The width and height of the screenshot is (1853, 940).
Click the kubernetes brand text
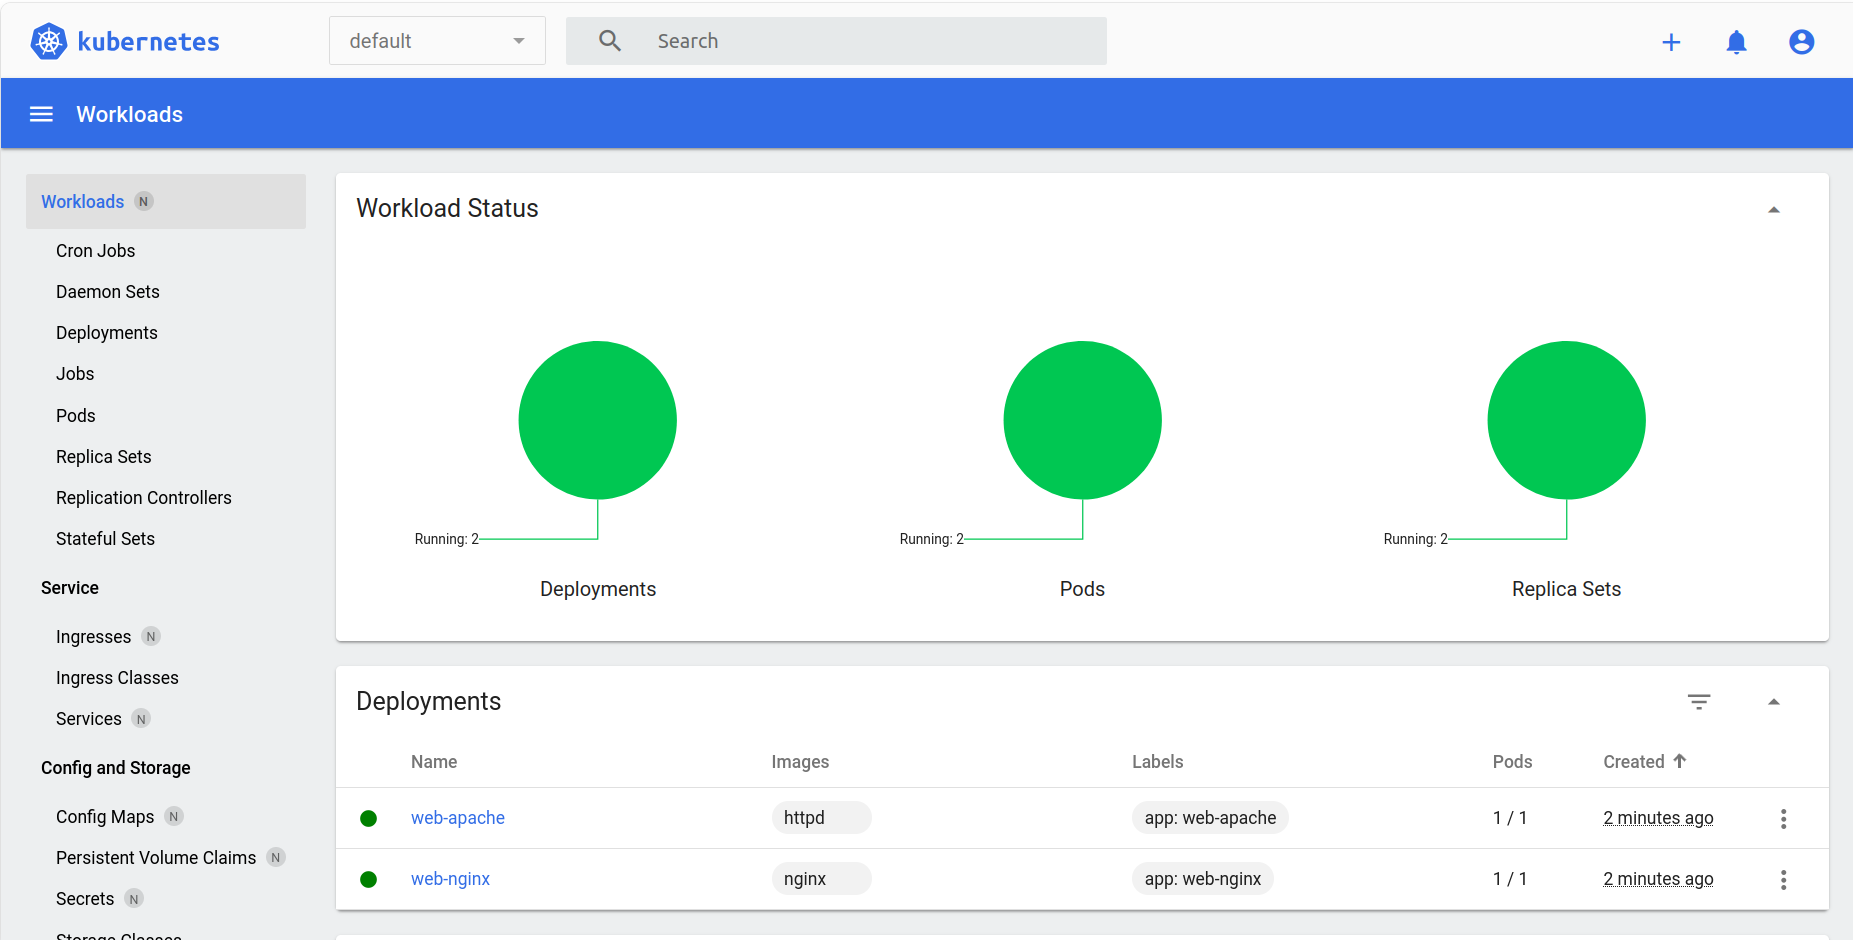click(148, 42)
